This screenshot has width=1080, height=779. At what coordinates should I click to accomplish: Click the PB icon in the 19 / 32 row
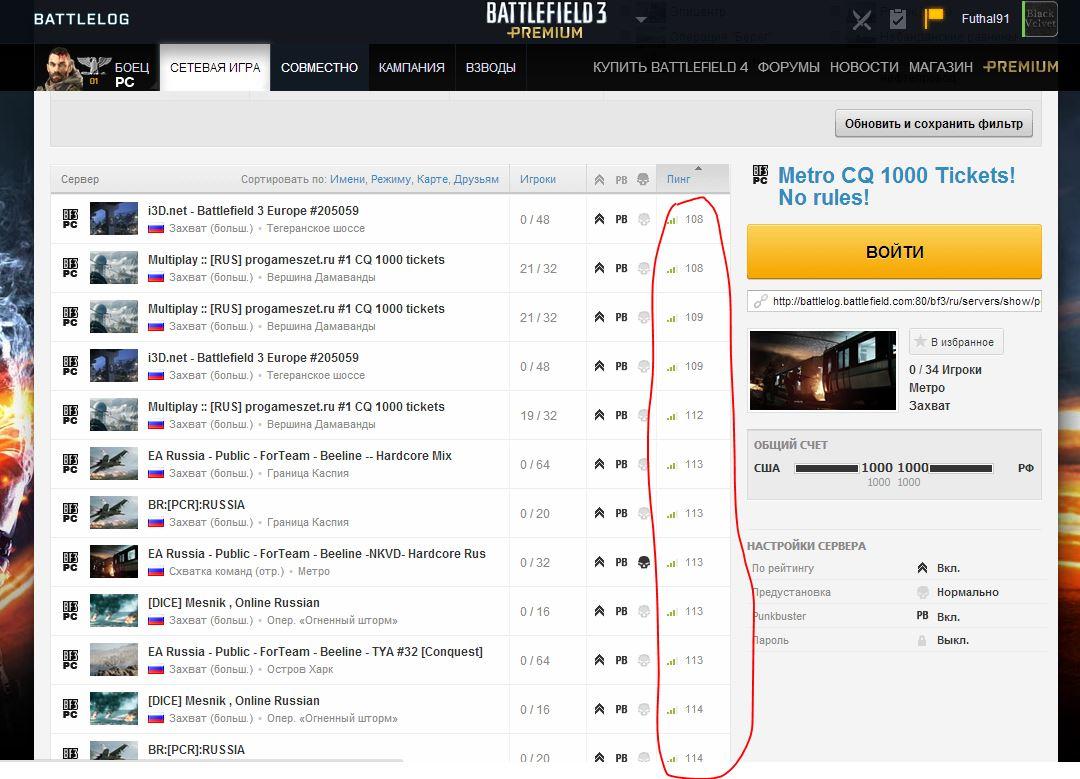coord(621,415)
